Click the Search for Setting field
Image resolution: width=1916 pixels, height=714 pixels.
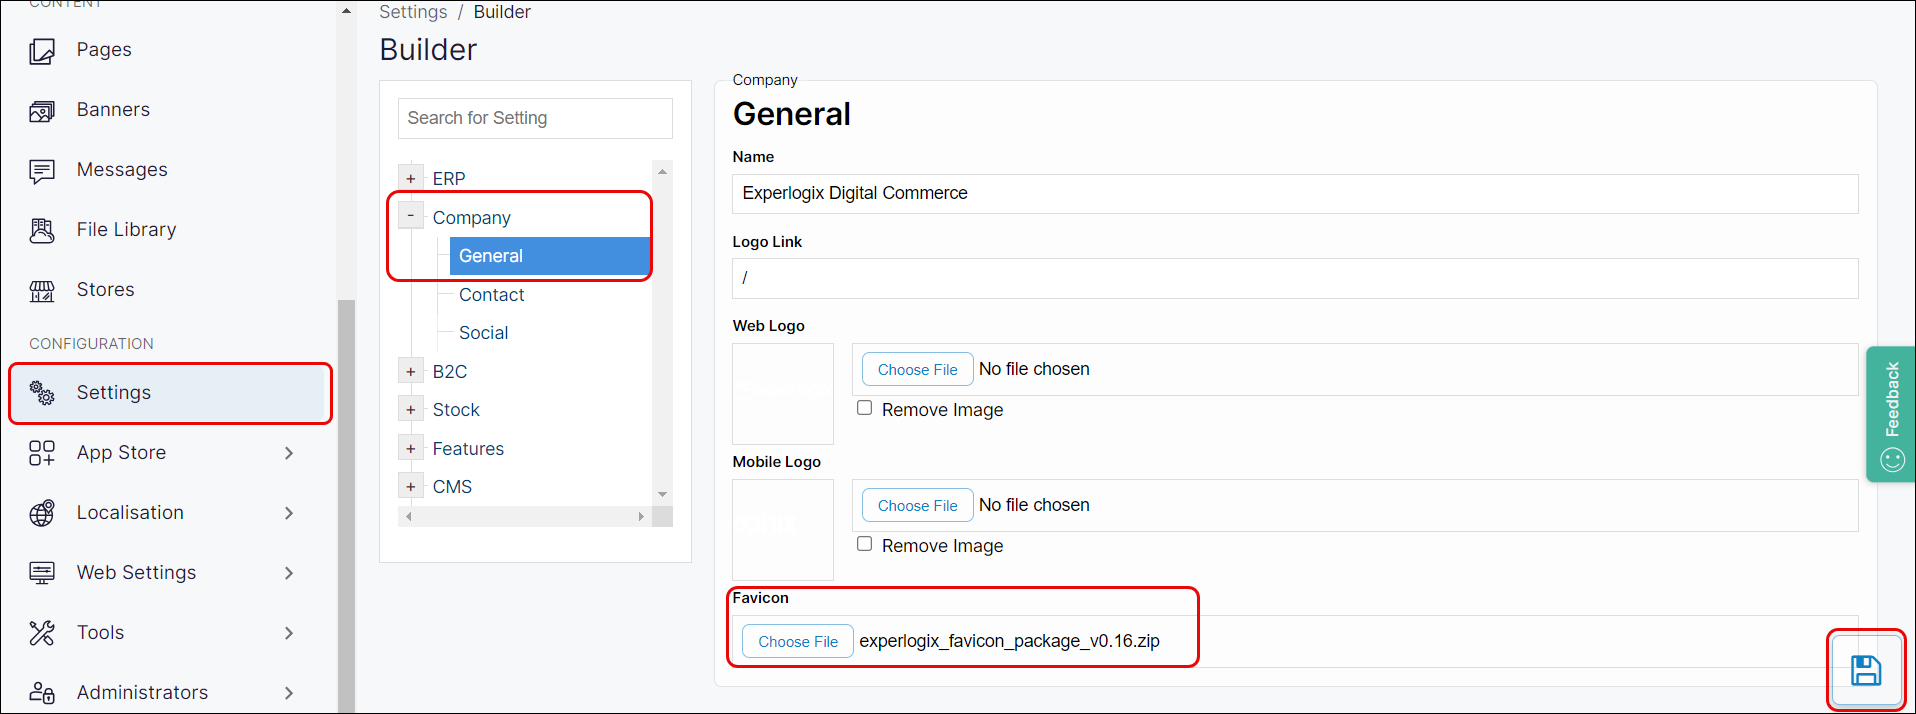(x=535, y=118)
